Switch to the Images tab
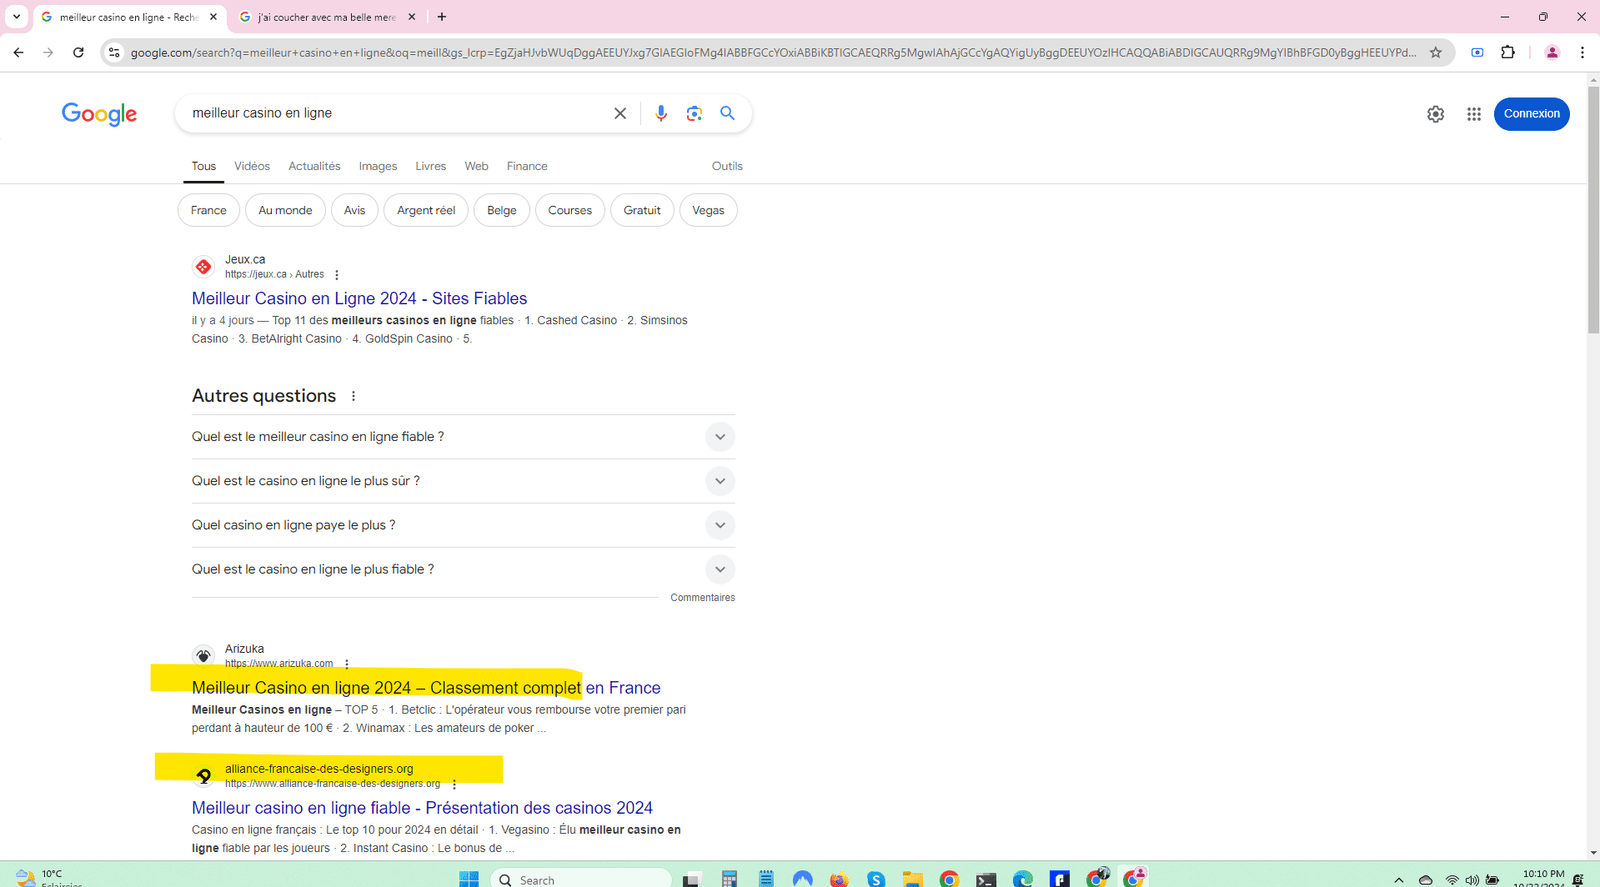 click(x=378, y=166)
